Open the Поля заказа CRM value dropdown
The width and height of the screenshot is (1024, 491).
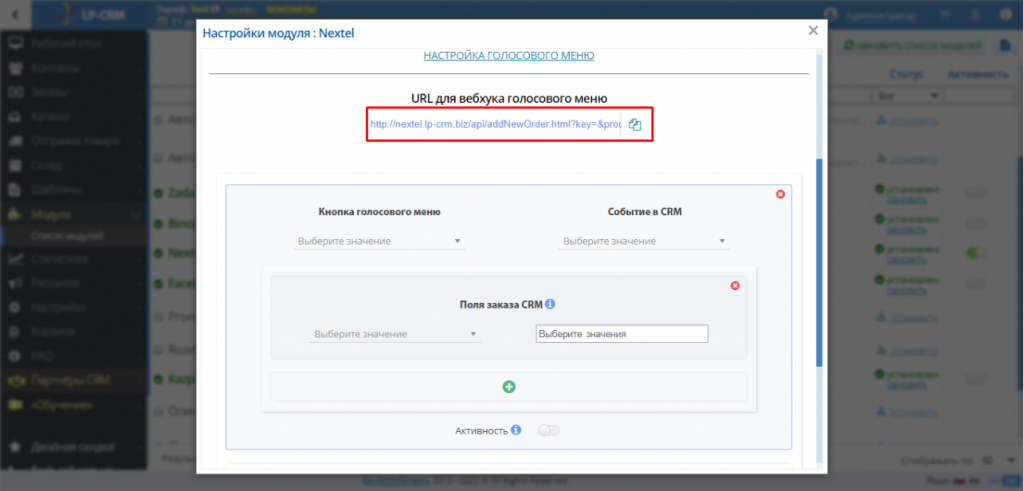coord(396,334)
